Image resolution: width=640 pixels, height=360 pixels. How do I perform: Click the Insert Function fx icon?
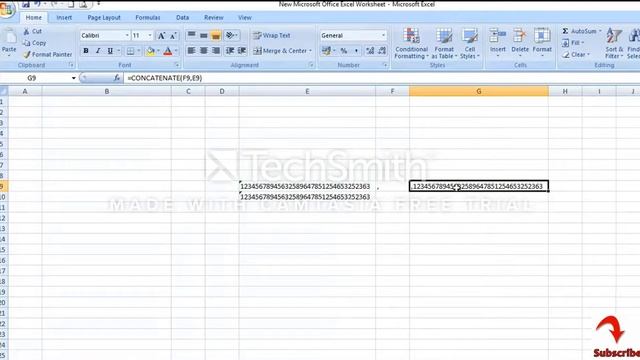(x=117, y=78)
